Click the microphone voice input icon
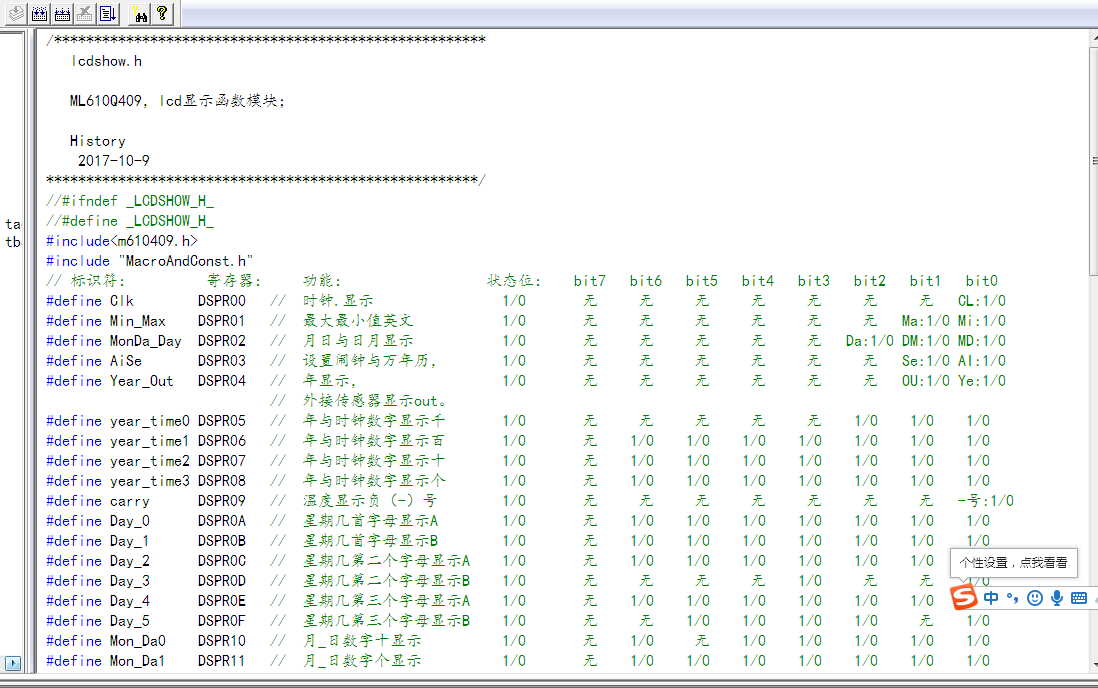Viewport: 1098px width, 688px height. point(1057,598)
